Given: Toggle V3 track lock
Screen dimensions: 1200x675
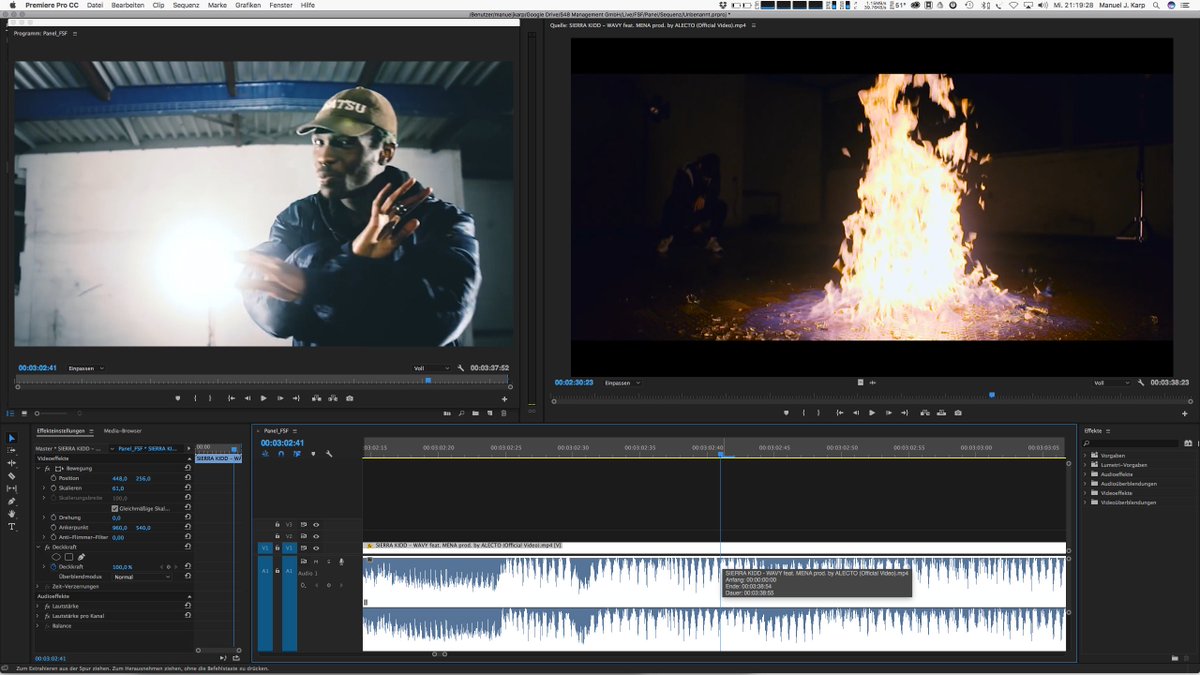Looking at the screenshot, I should coord(277,524).
